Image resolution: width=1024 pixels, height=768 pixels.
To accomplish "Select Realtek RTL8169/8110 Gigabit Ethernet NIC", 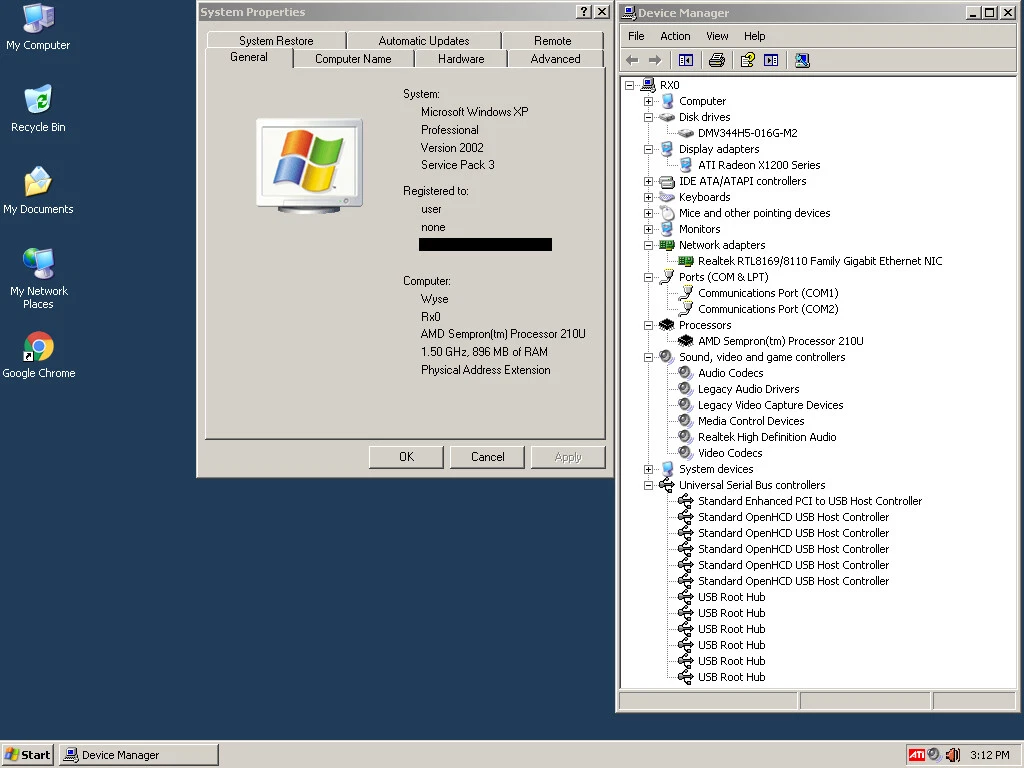I will click(820, 261).
